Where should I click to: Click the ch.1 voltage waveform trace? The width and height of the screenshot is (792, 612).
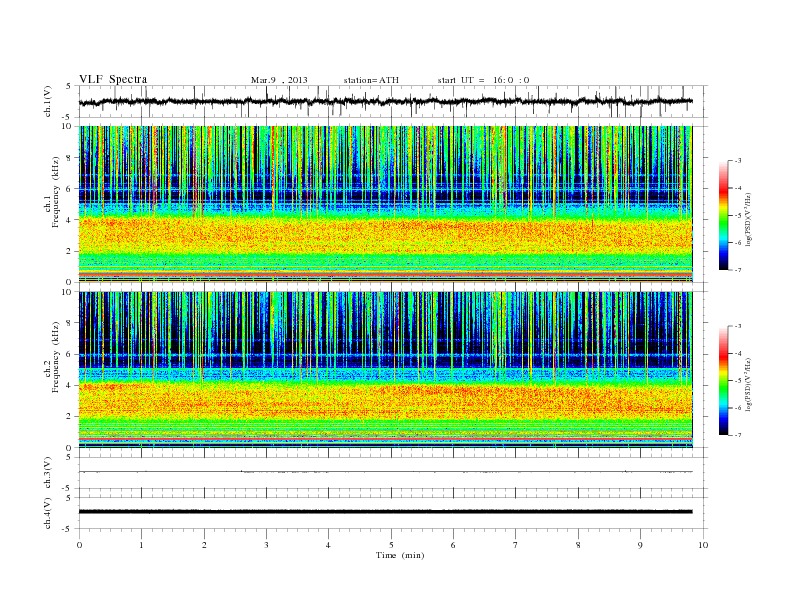click(x=385, y=101)
